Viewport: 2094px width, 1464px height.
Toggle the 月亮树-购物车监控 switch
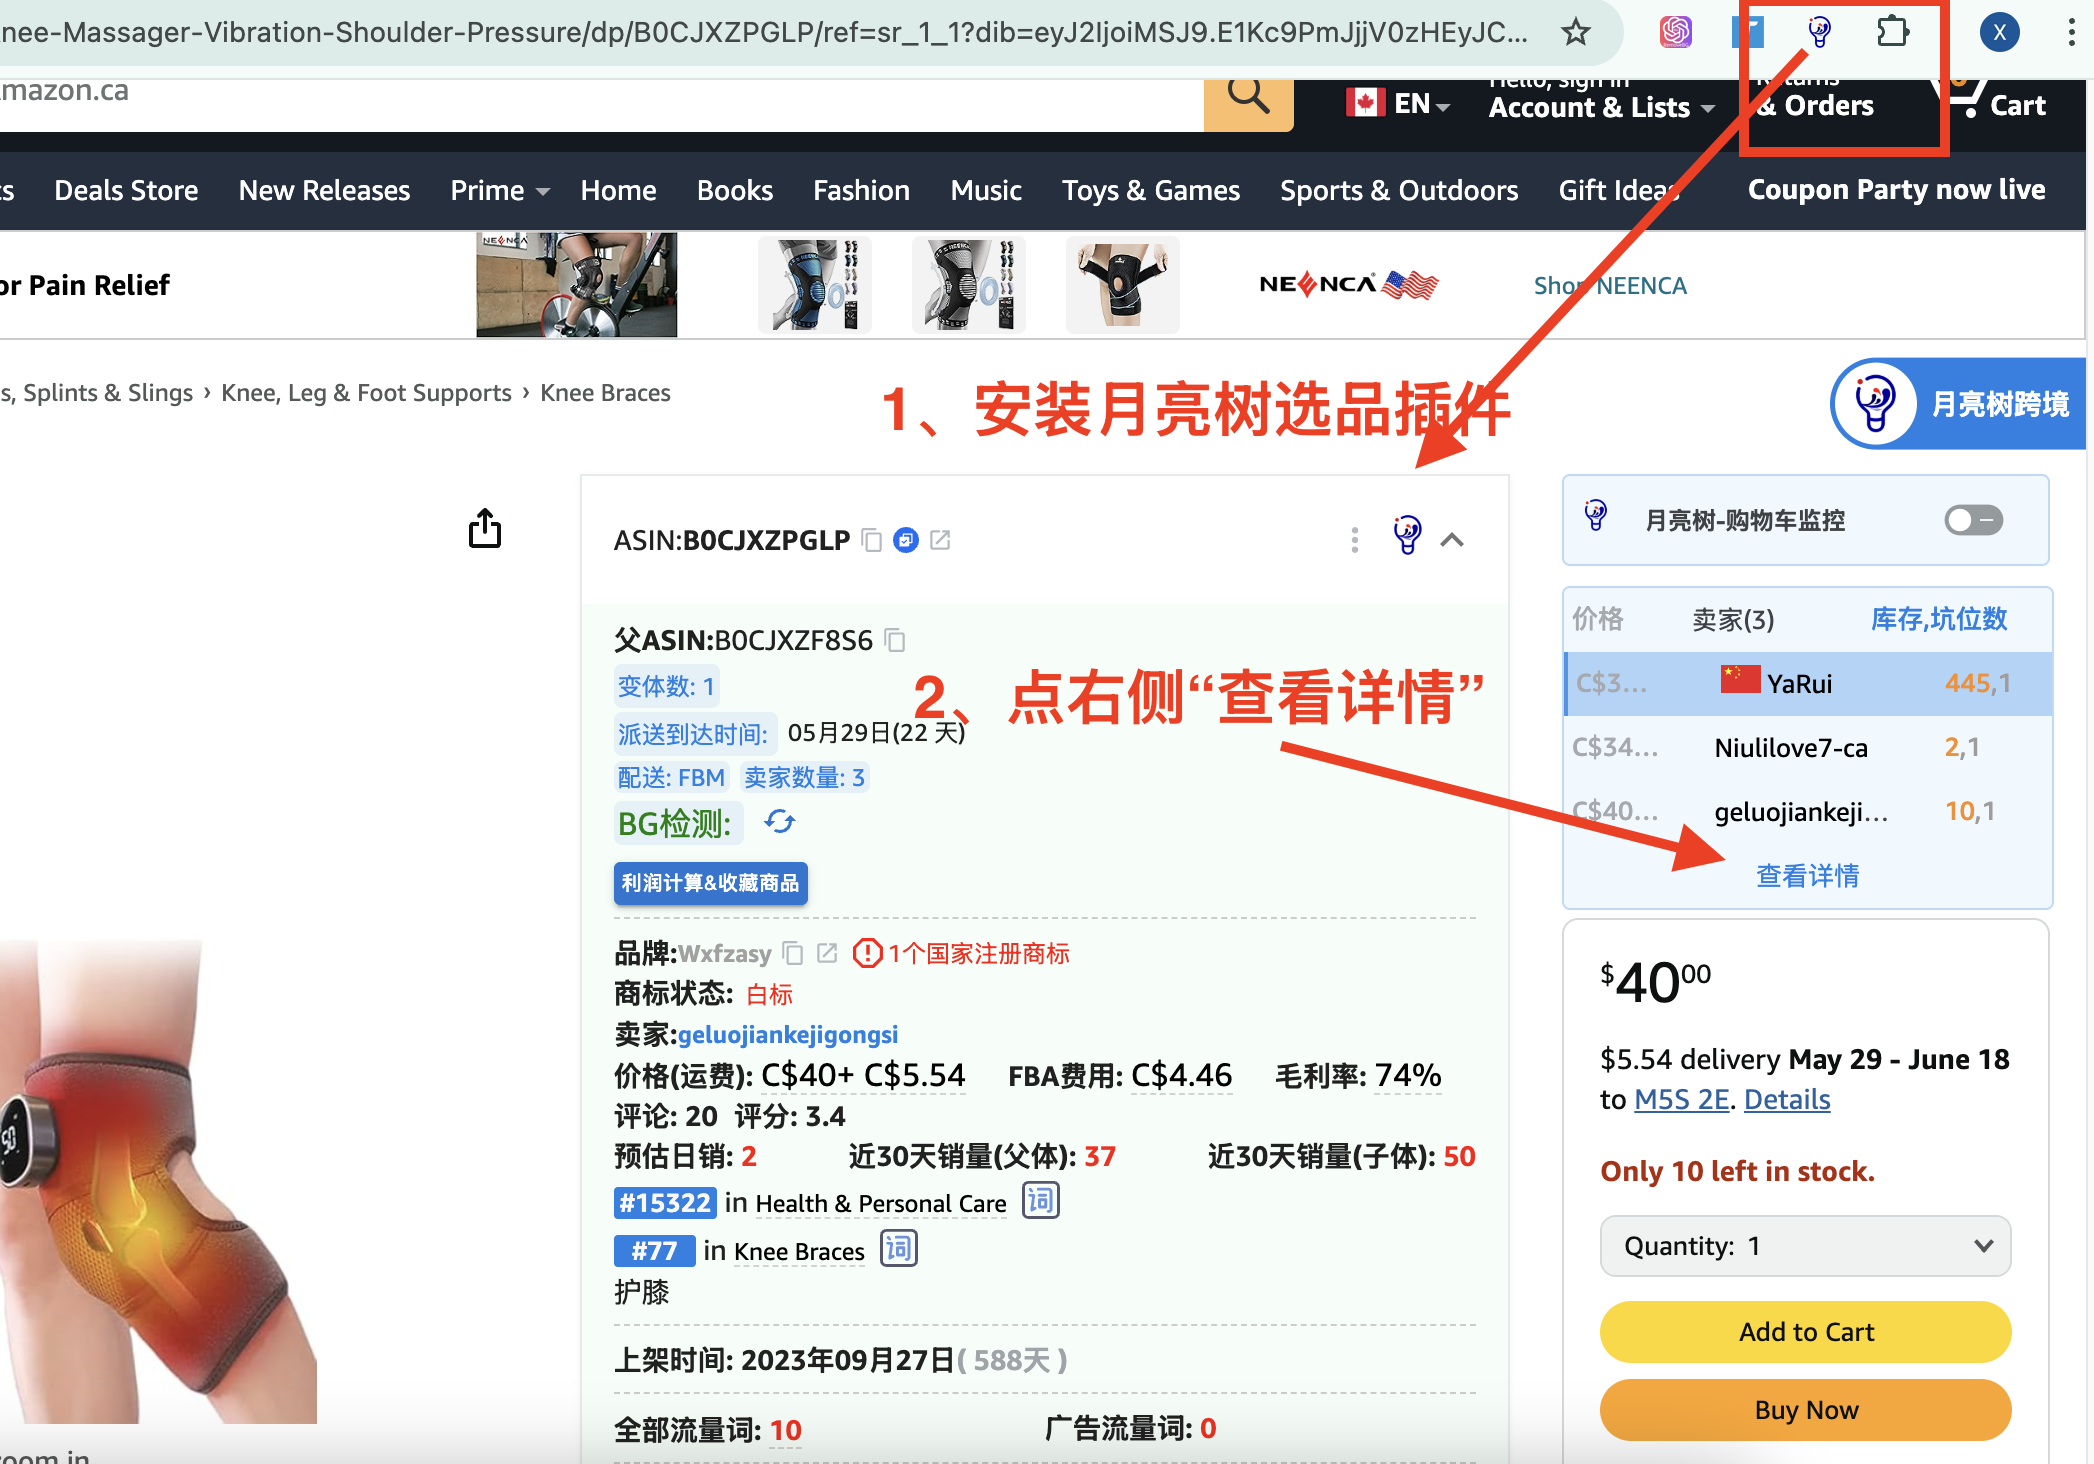pos(1974,520)
